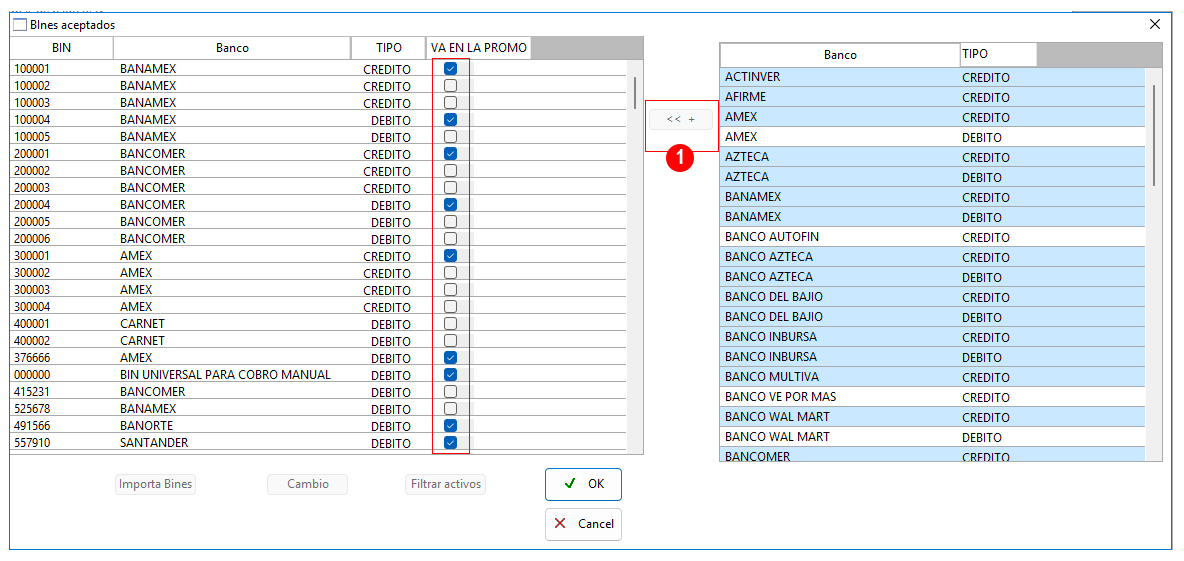The height and width of the screenshot is (561, 1184).
Task: Select the BANAMEX DEBITO row in right list
Action: pyautogui.click(x=933, y=217)
